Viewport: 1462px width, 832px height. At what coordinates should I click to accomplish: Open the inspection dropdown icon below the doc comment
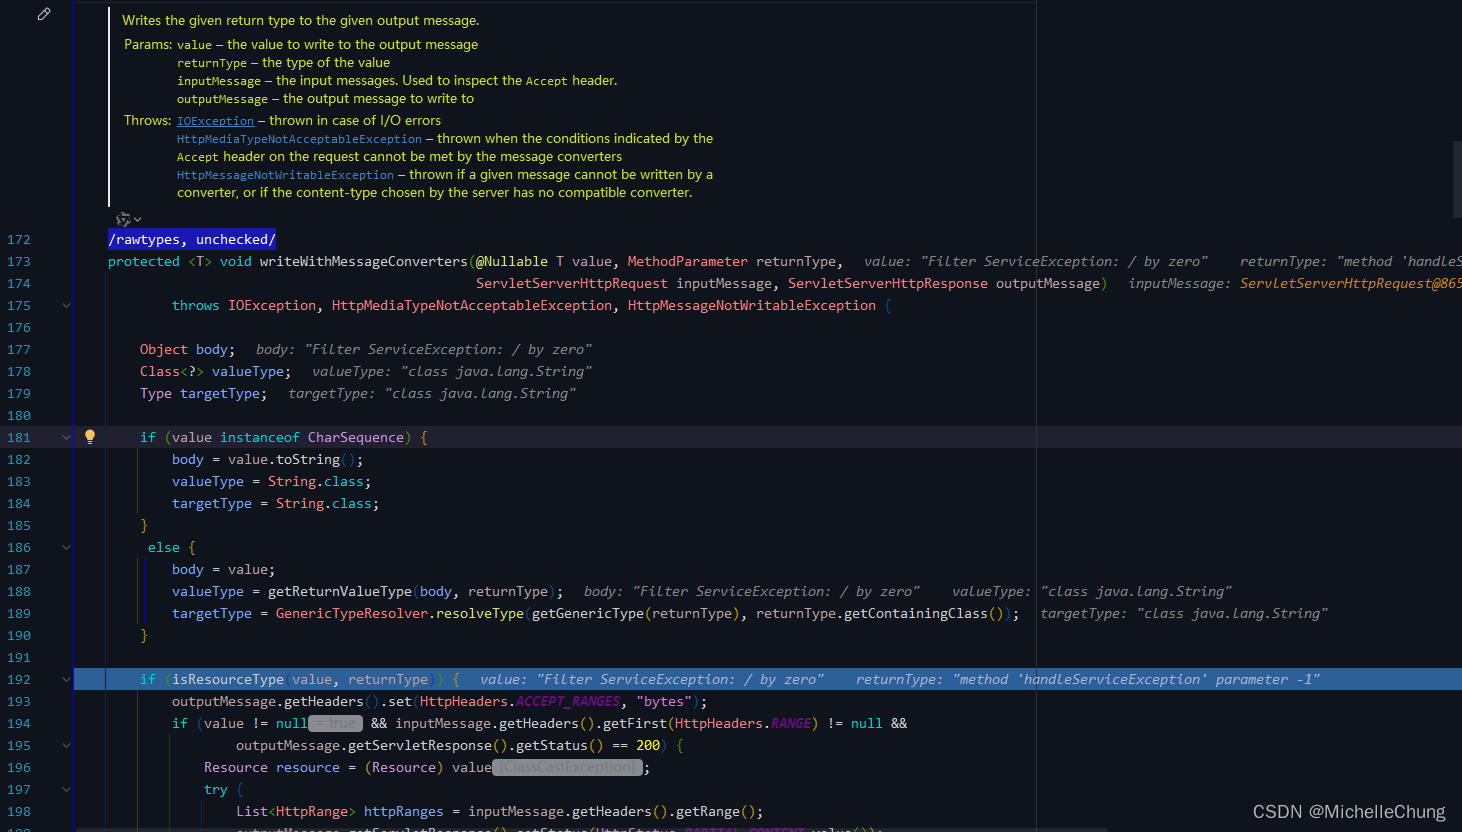[x=128, y=219]
